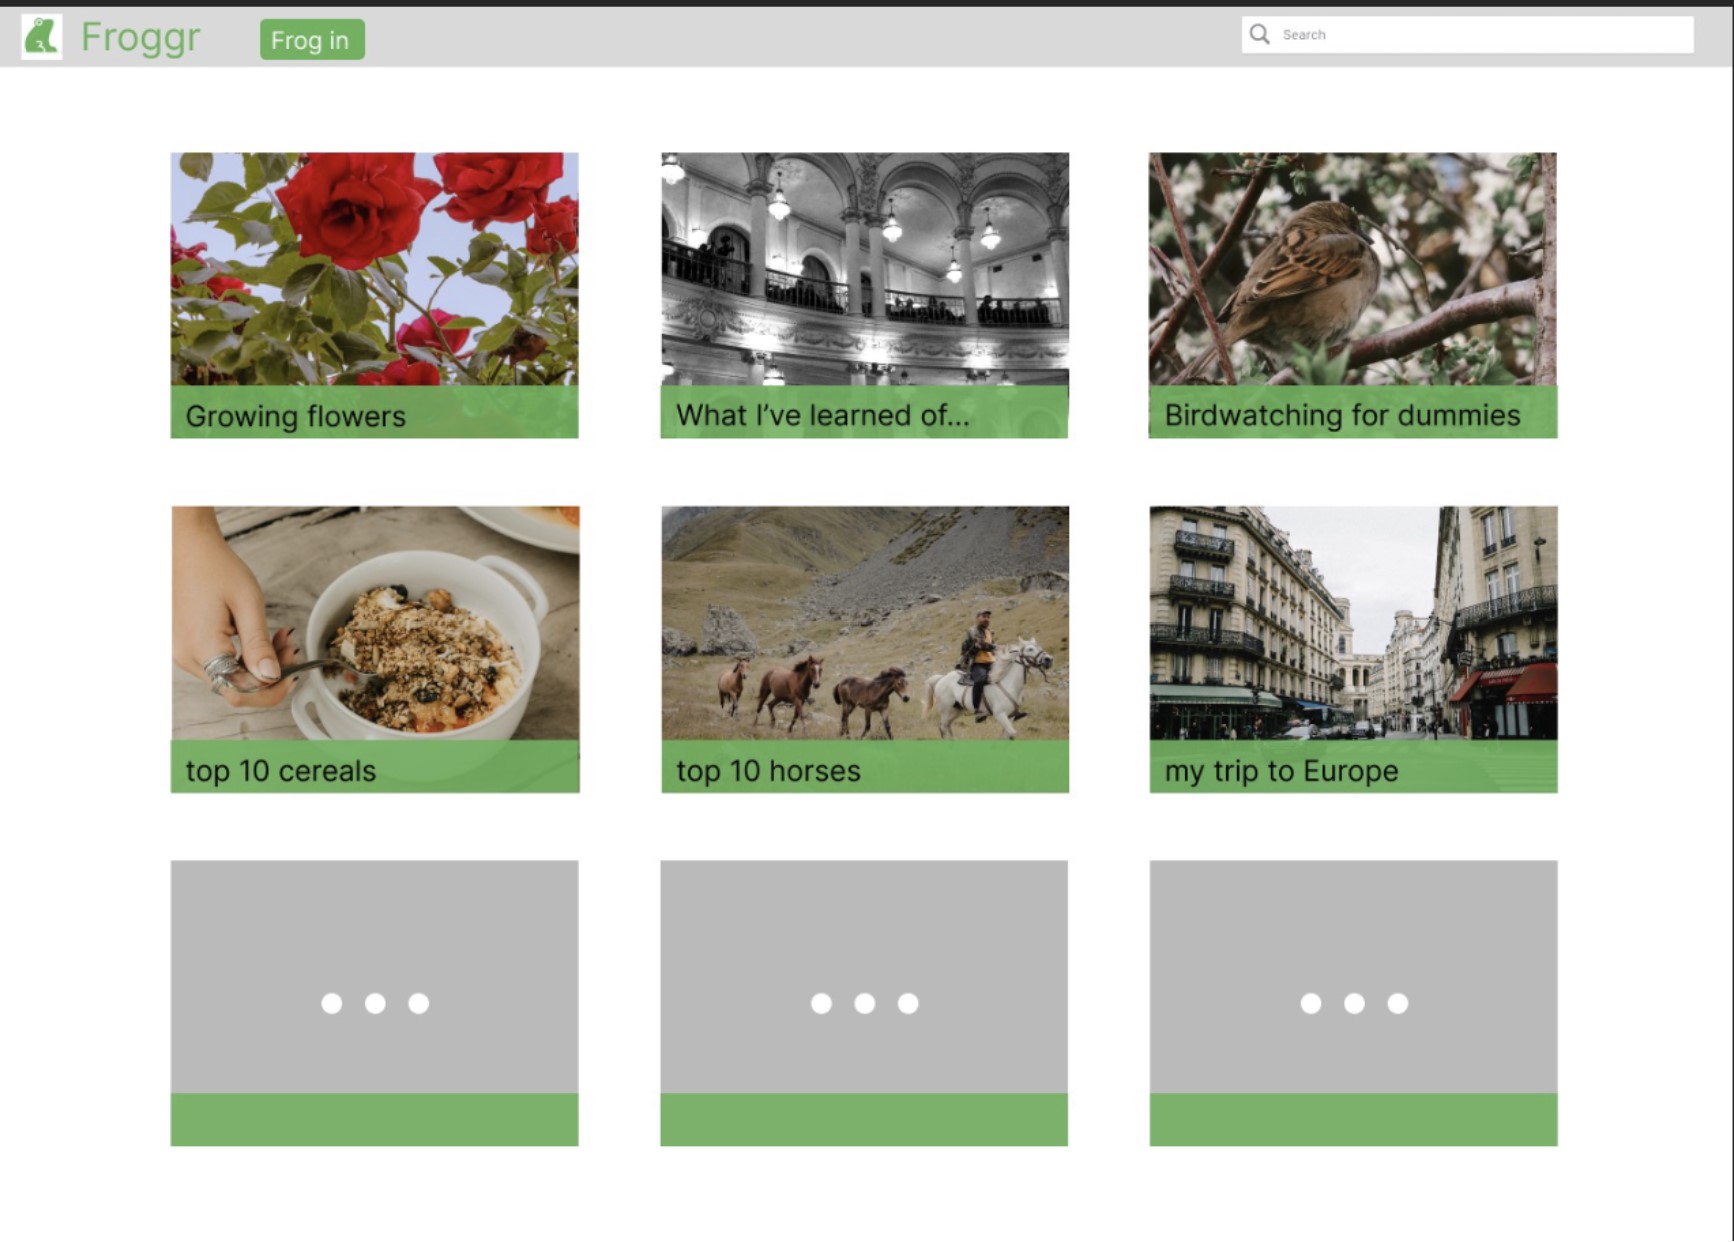The width and height of the screenshot is (1734, 1242).
Task: Open the red roses post image
Action: pos(374,269)
